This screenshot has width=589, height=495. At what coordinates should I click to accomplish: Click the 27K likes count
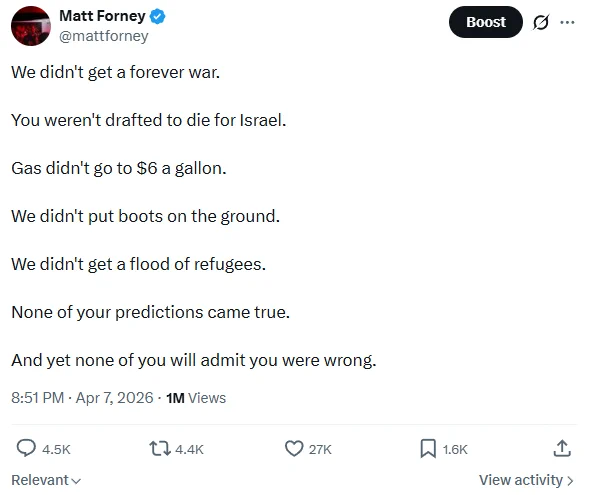click(x=320, y=450)
